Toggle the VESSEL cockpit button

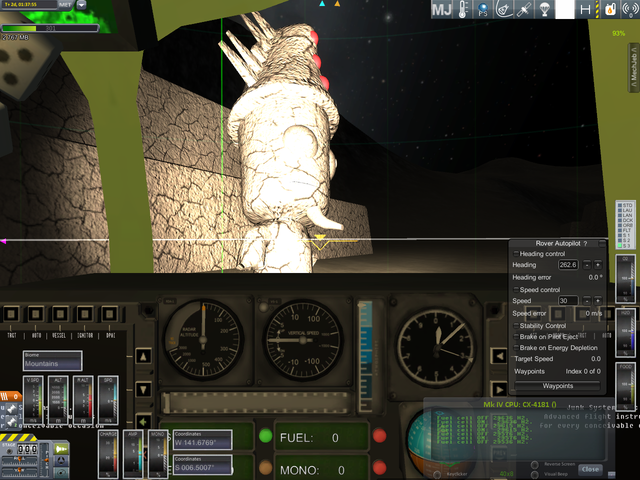[60, 314]
